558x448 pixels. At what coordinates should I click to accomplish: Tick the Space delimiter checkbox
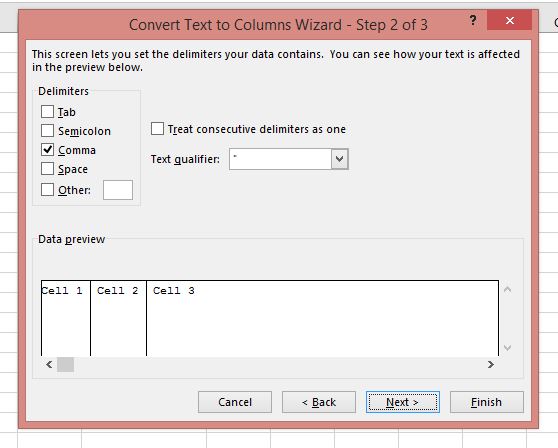[x=47, y=169]
